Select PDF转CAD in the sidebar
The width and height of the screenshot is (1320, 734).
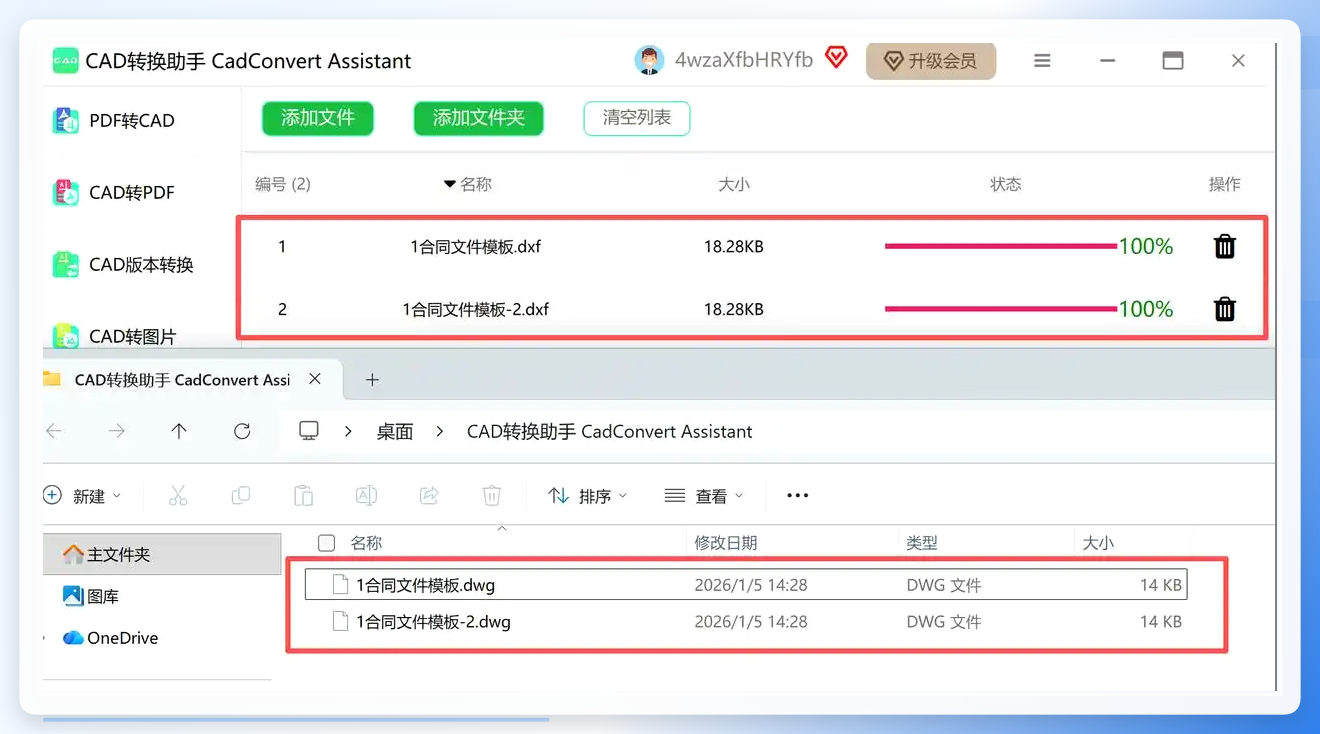click(x=114, y=121)
